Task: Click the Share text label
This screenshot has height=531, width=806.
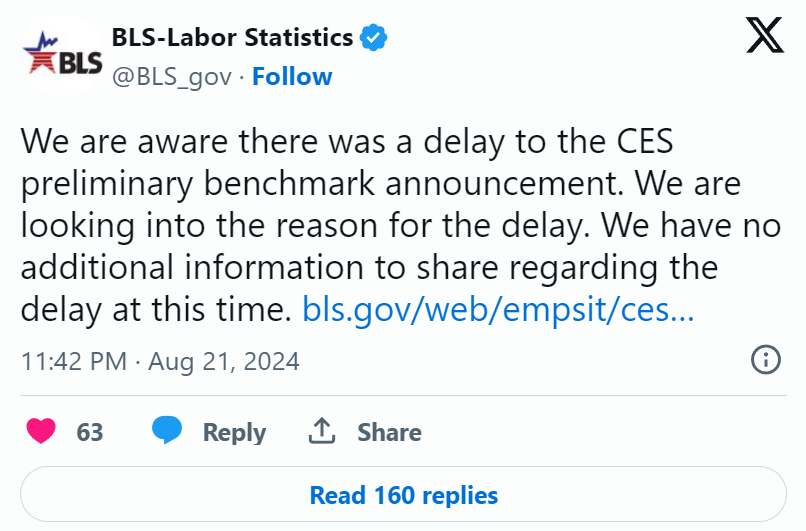Action: pos(390,432)
